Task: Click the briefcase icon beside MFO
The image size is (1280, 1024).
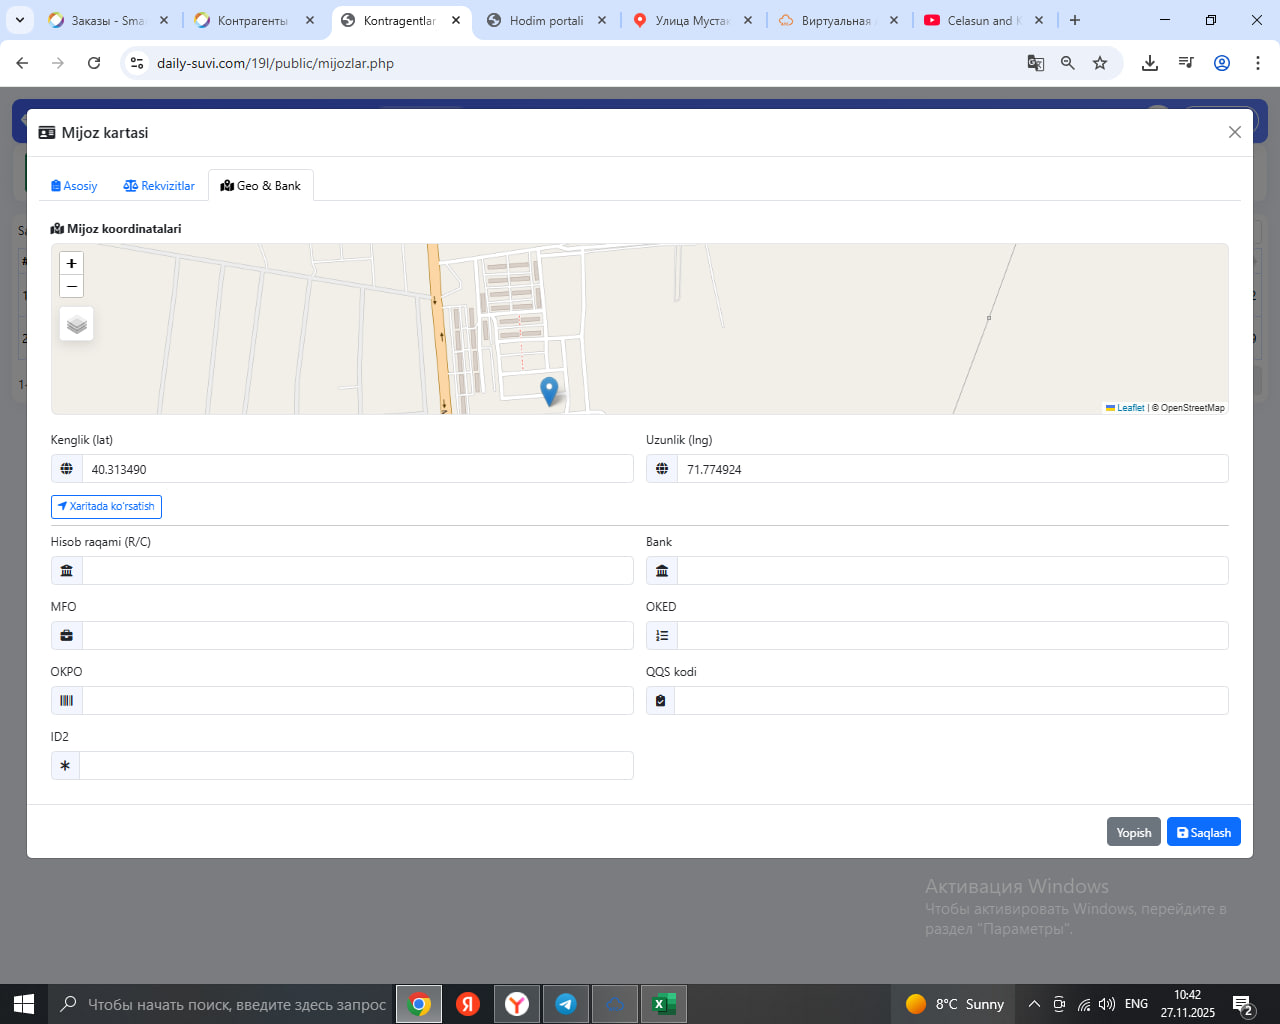Action: (x=66, y=636)
